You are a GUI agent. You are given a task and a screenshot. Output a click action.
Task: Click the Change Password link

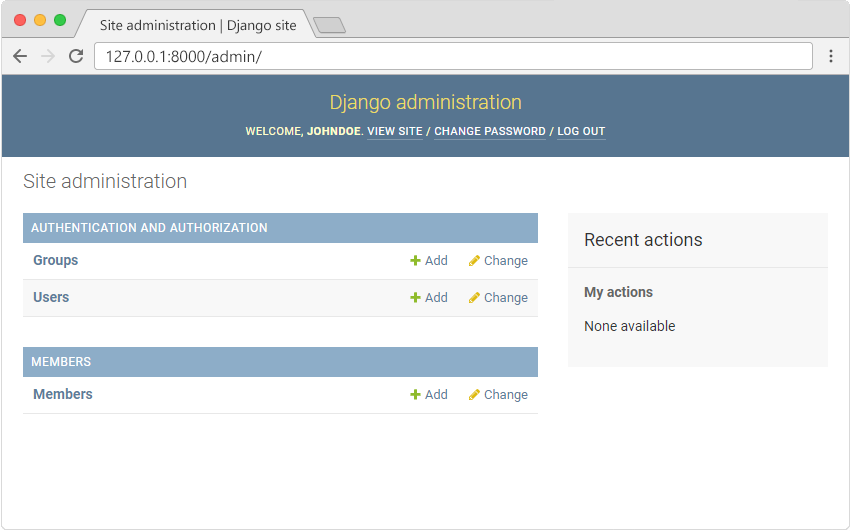point(489,131)
